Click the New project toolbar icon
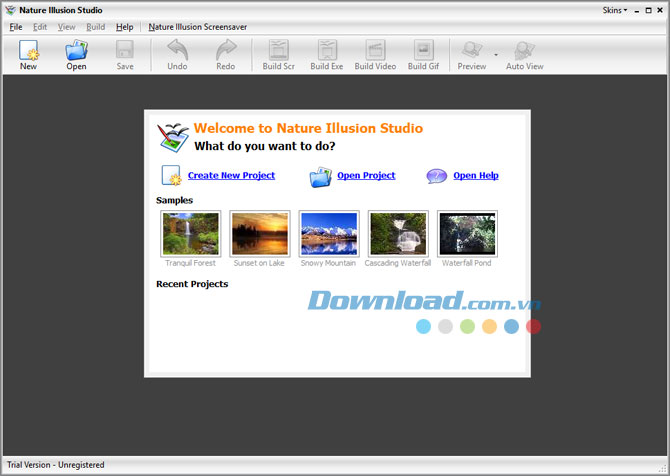670x476 pixels. point(29,50)
